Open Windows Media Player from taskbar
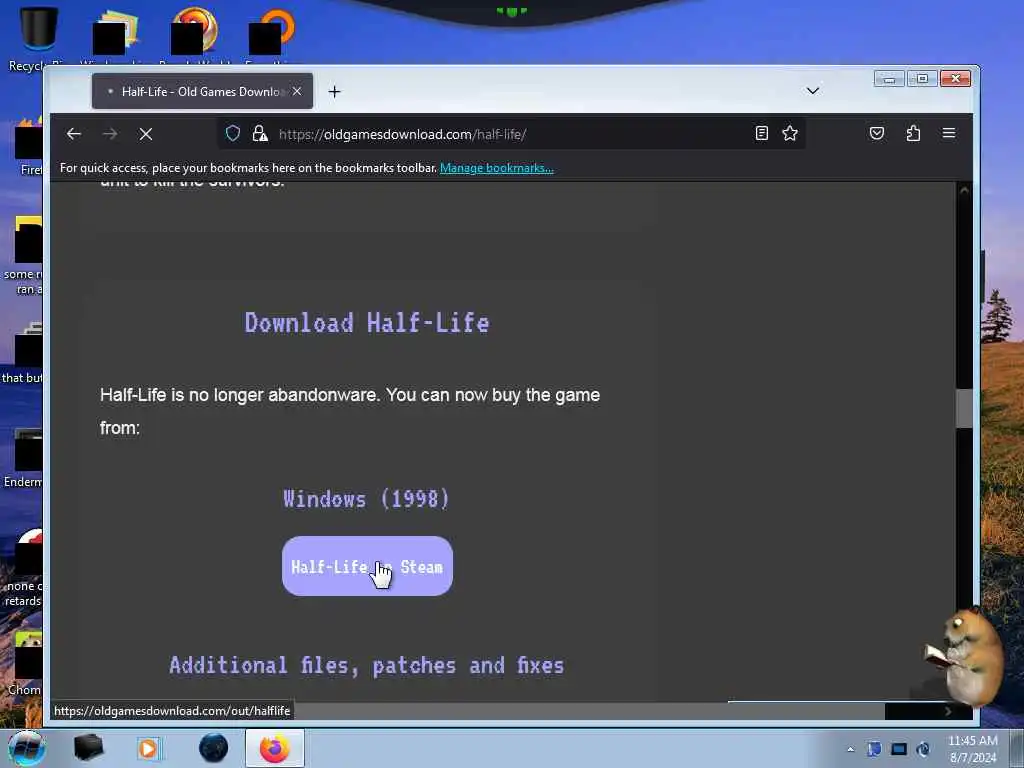Screen dimensions: 1024x768 click(148, 748)
